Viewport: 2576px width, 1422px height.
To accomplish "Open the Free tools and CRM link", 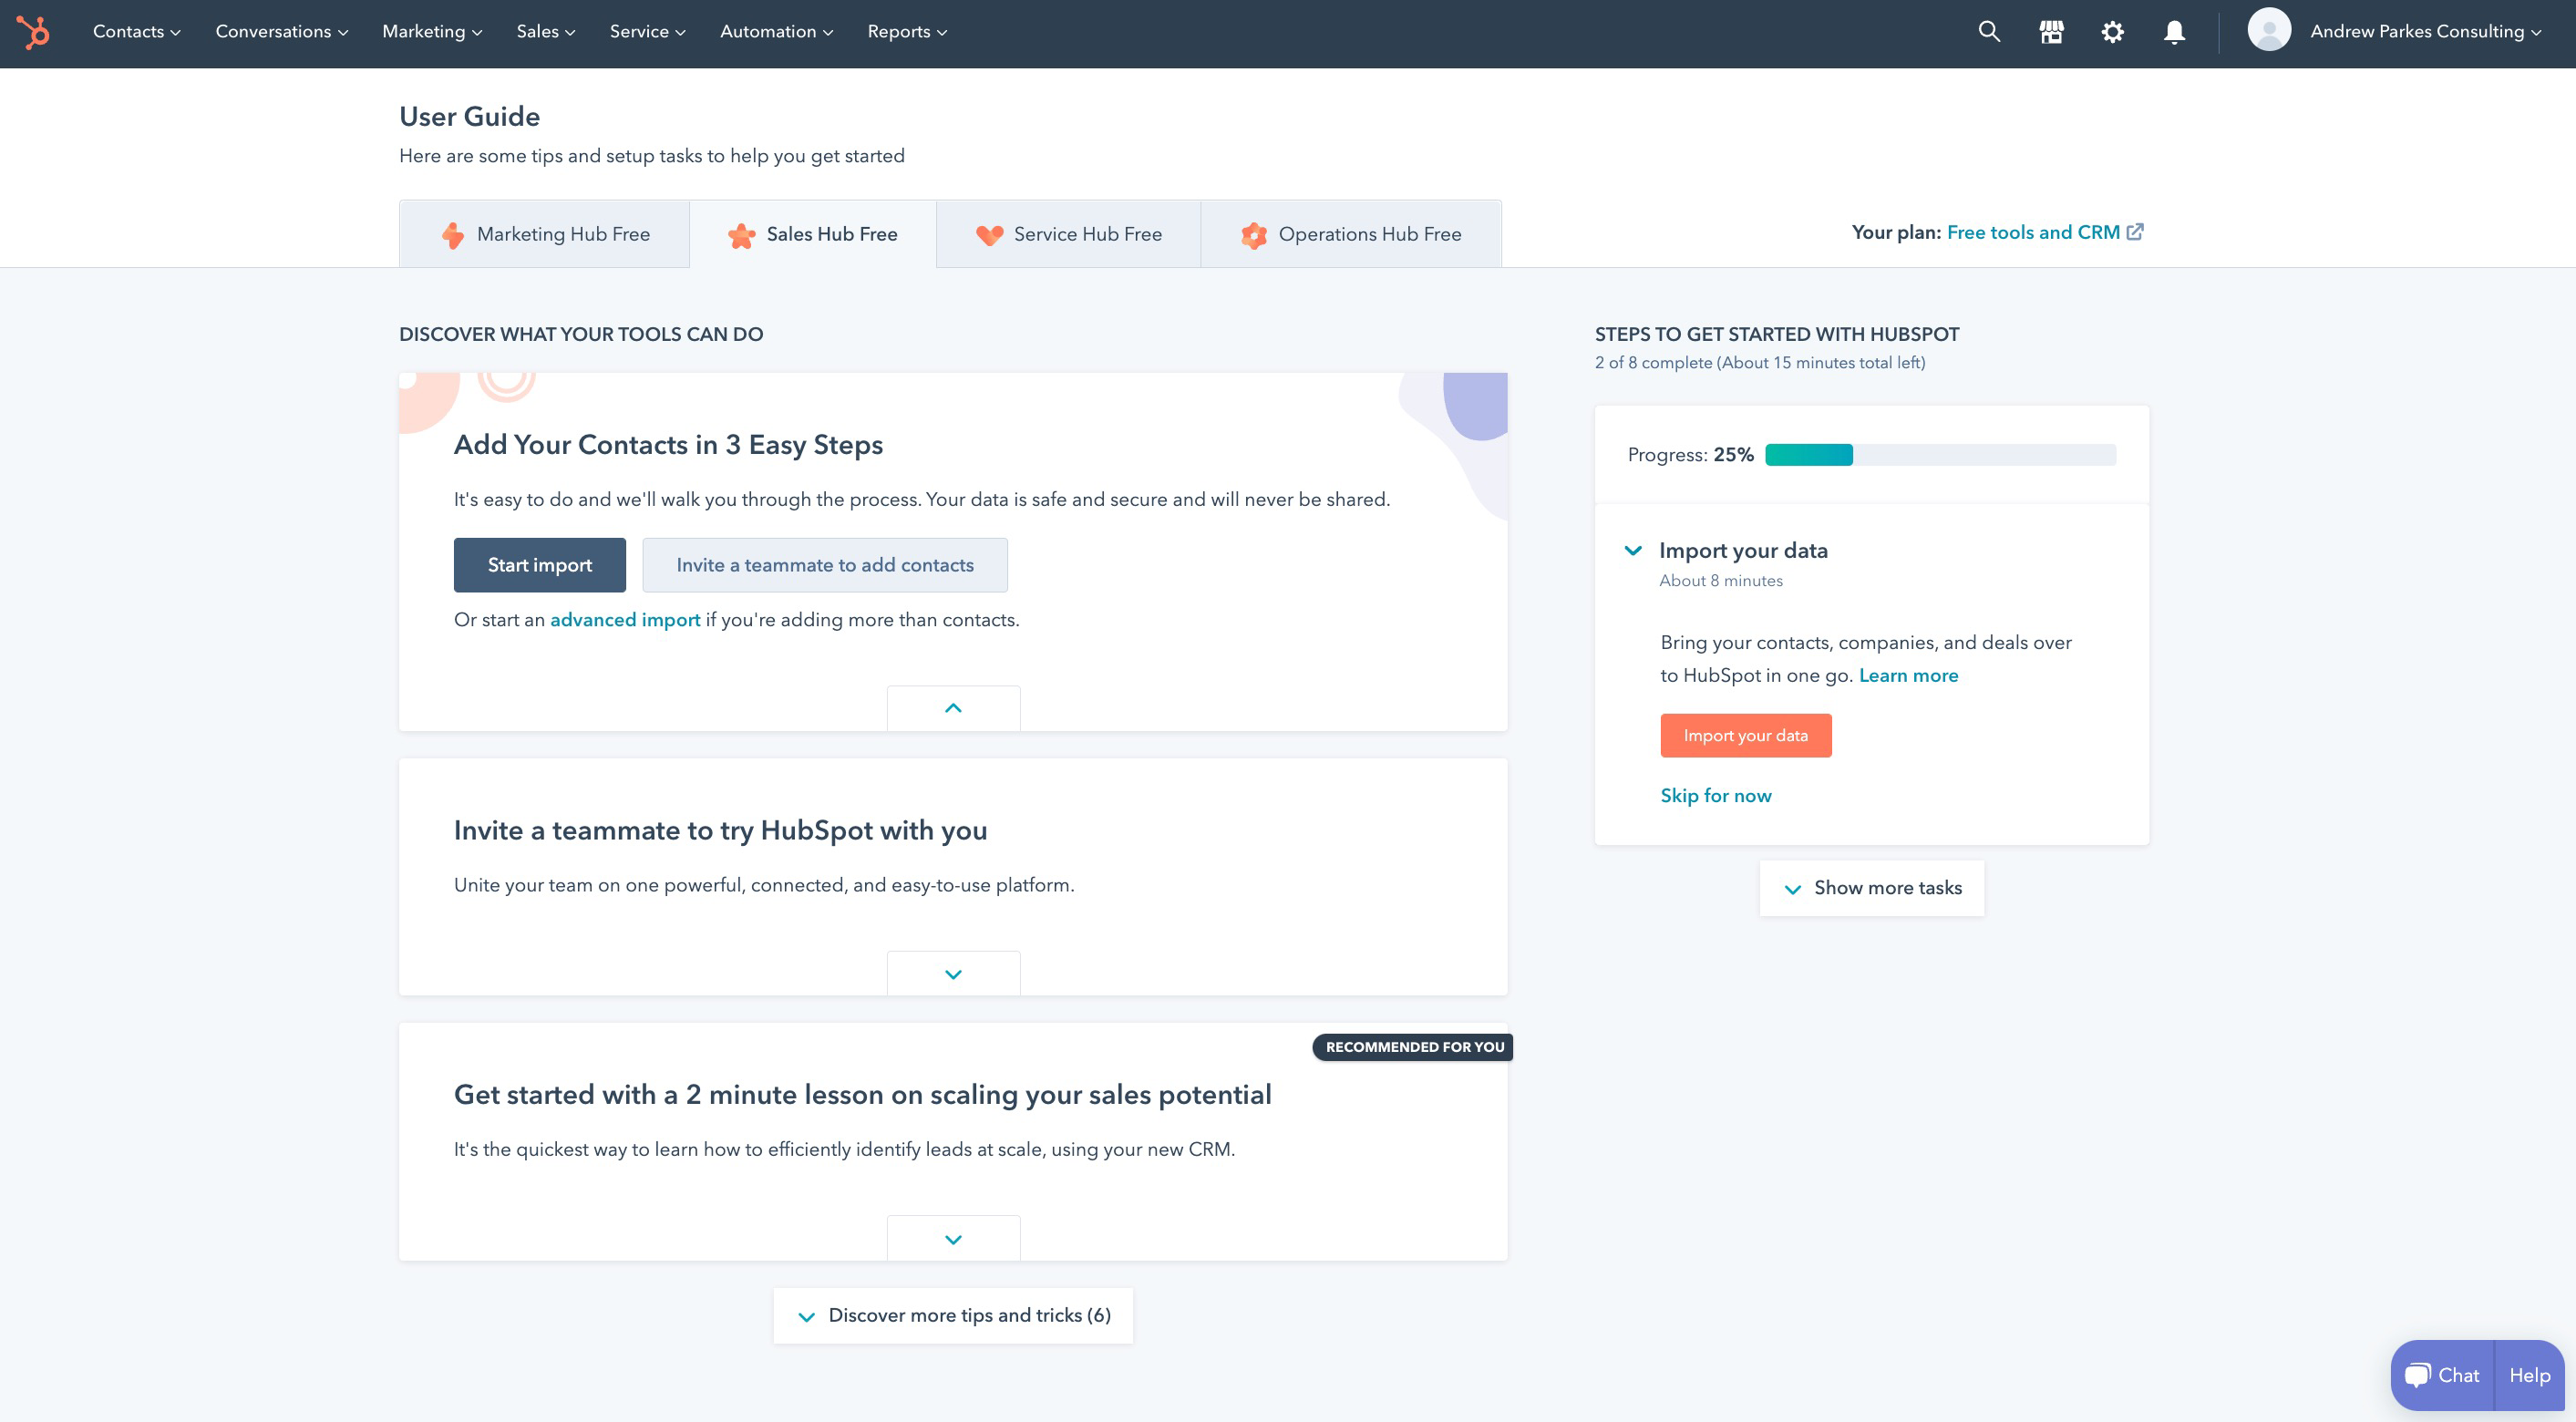I will pyautogui.click(x=2033, y=232).
